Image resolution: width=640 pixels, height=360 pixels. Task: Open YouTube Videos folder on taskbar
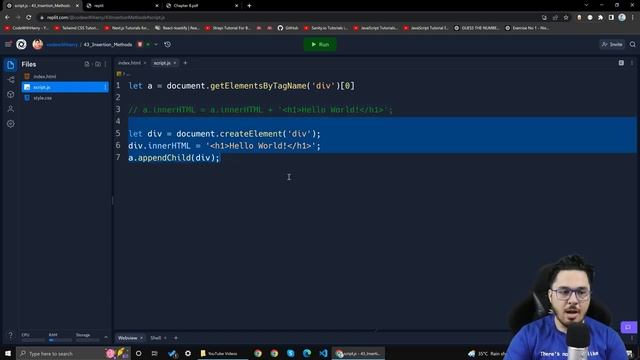(x=222, y=353)
